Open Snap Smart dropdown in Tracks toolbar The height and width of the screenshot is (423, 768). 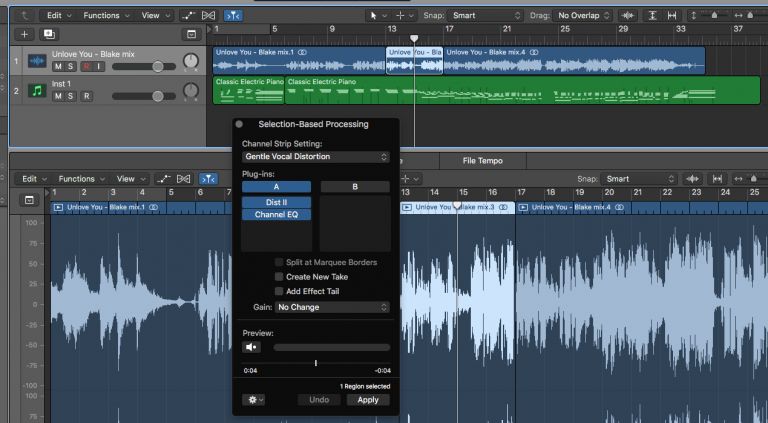pyautogui.click(x=485, y=16)
